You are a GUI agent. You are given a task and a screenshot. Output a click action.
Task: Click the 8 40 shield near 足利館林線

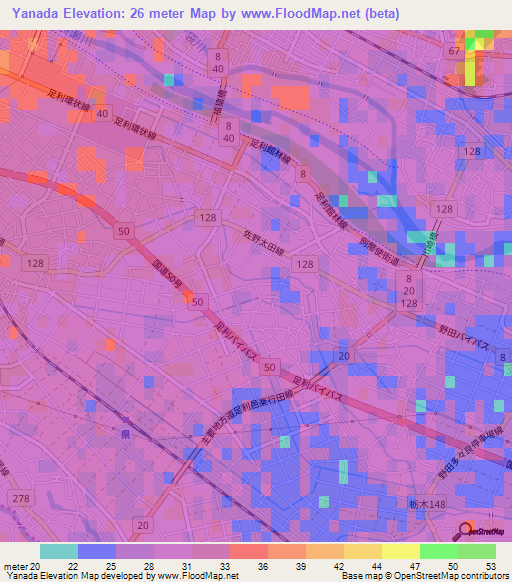[229, 132]
